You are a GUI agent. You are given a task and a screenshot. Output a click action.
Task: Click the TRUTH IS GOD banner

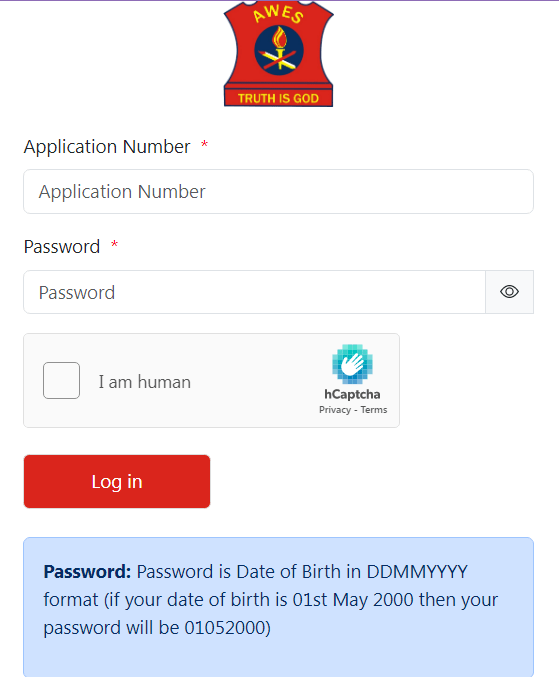click(278, 98)
